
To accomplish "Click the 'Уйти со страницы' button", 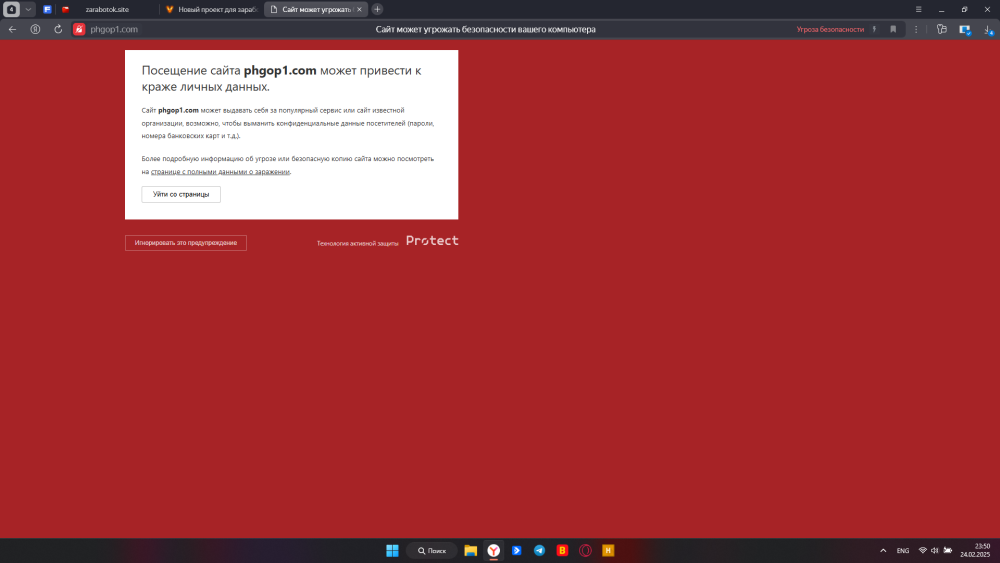I will click(x=181, y=194).
